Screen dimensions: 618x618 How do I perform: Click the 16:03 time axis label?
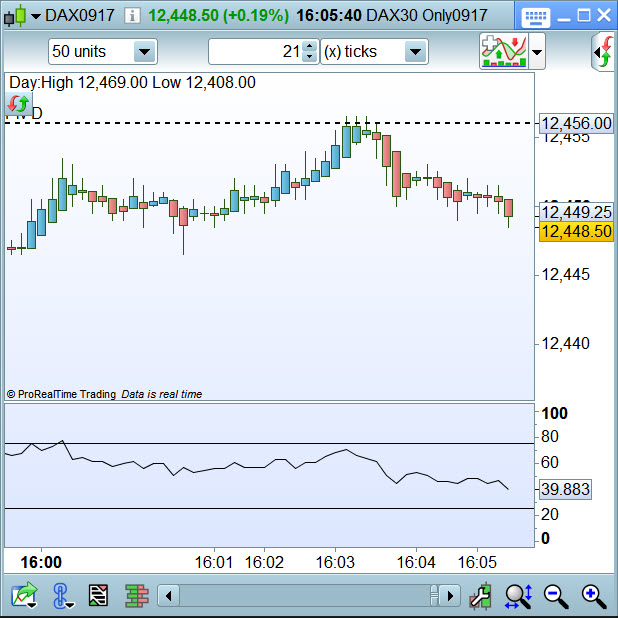335,562
